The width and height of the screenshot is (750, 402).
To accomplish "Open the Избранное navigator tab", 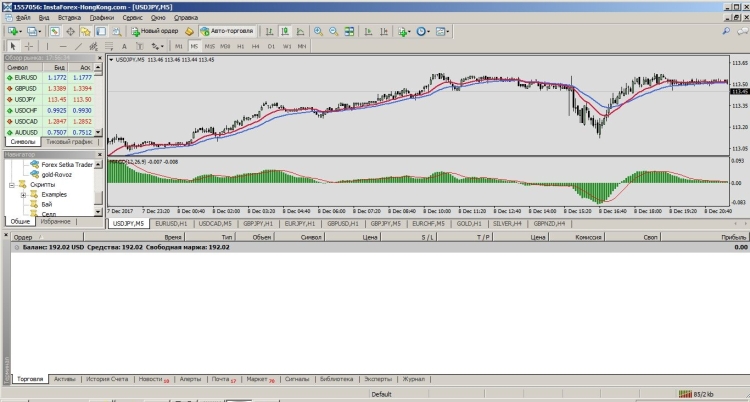I will pyautogui.click(x=55, y=222).
